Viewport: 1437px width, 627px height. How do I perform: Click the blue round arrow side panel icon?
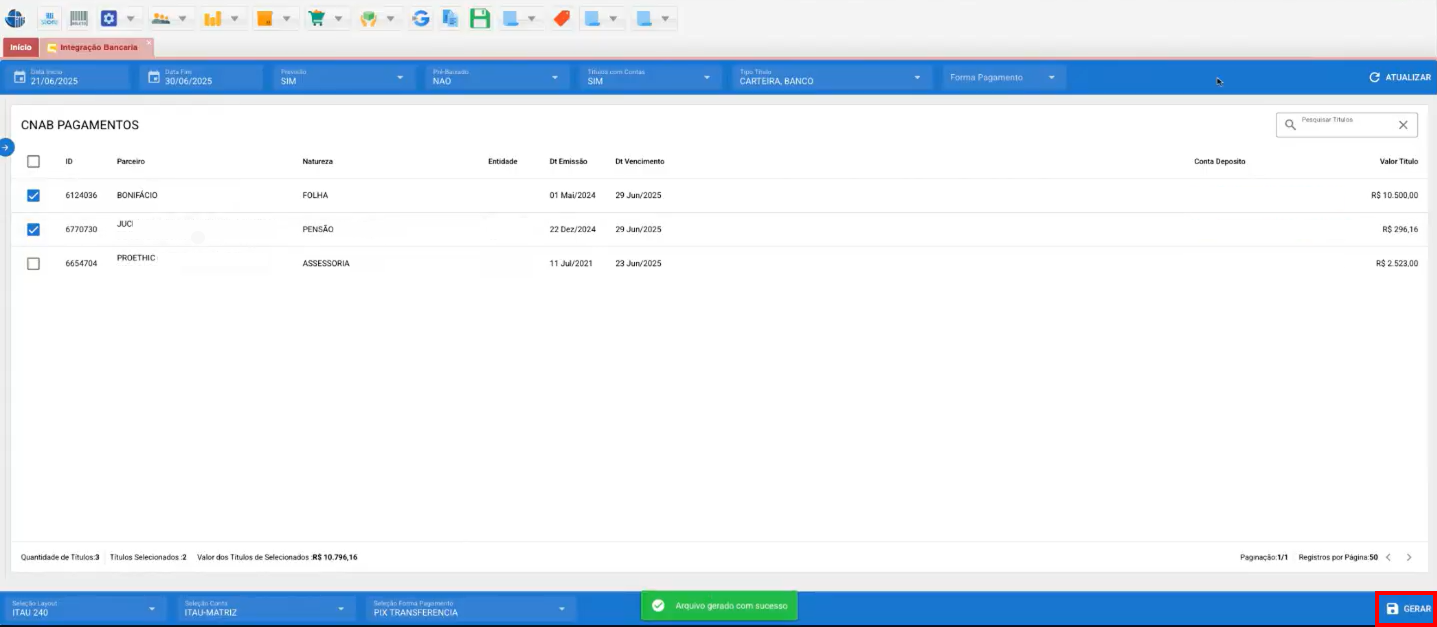6,148
